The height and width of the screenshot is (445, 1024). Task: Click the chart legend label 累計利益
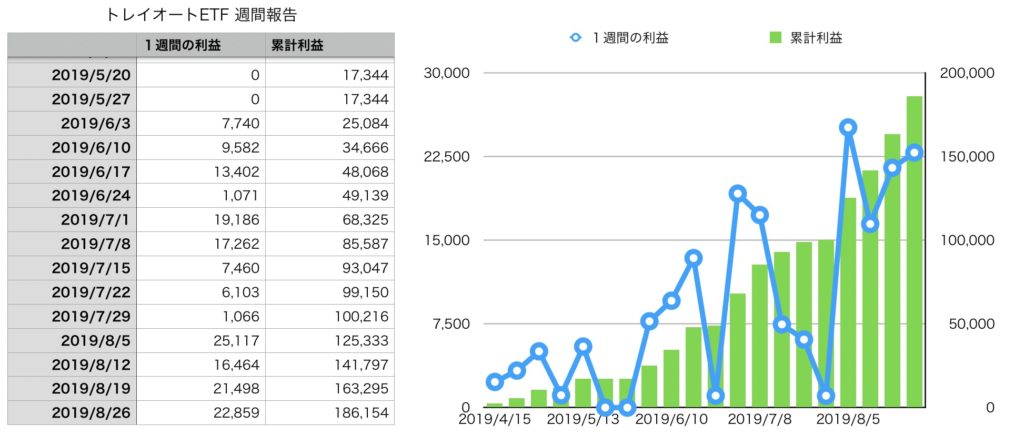[x=816, y=38]
